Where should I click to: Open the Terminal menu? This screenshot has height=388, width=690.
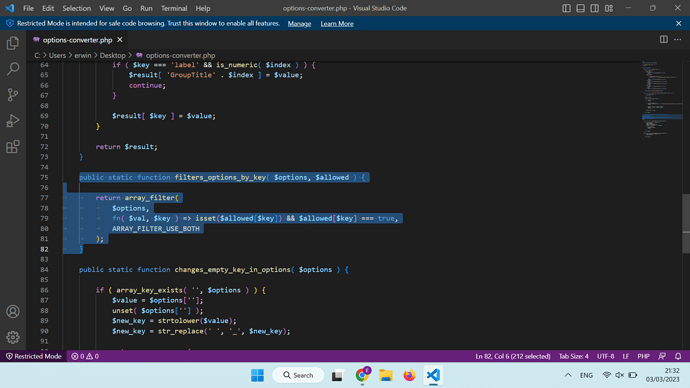click(174, 8)
